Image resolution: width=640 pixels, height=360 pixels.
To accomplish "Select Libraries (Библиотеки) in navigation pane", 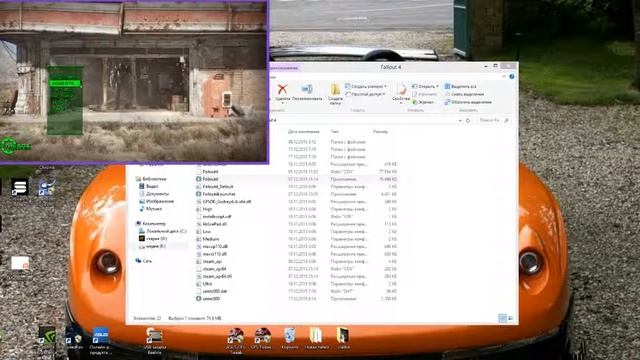I will pyautogui.click(x=151, y=179).
